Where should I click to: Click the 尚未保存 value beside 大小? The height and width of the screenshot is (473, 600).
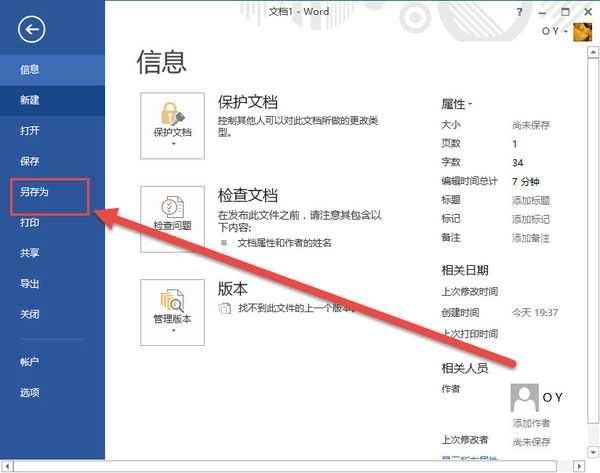point(531,125)
